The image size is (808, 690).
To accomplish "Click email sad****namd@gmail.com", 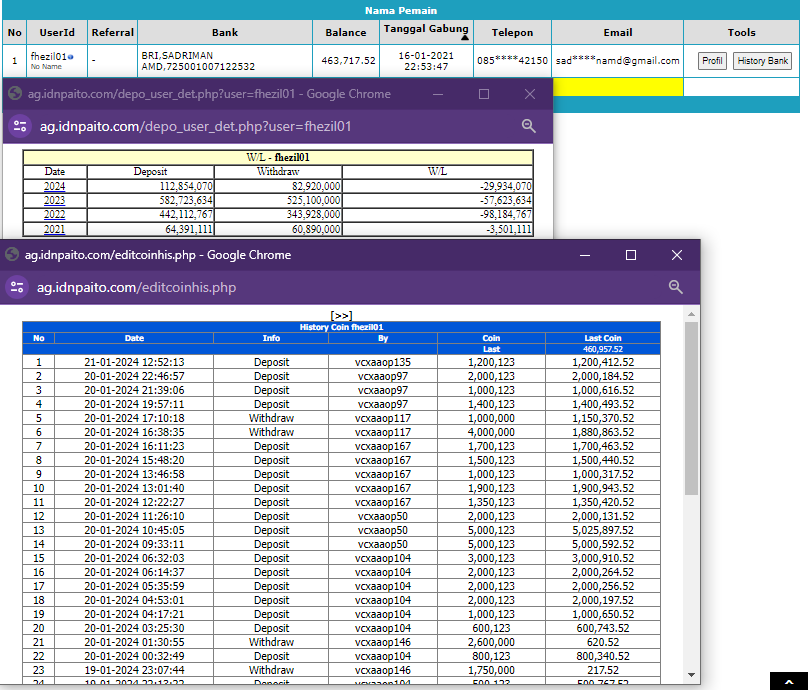I will coord(617,61).
